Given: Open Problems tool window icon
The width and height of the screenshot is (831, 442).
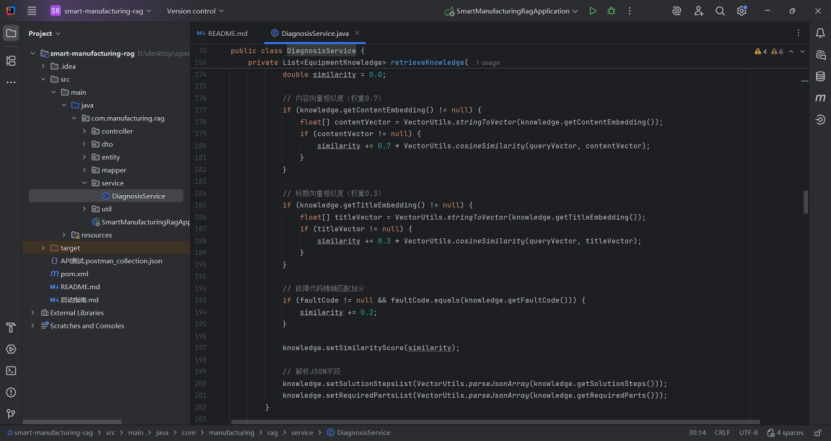Looking at the screenshot, I should click(x=11, y=393).
